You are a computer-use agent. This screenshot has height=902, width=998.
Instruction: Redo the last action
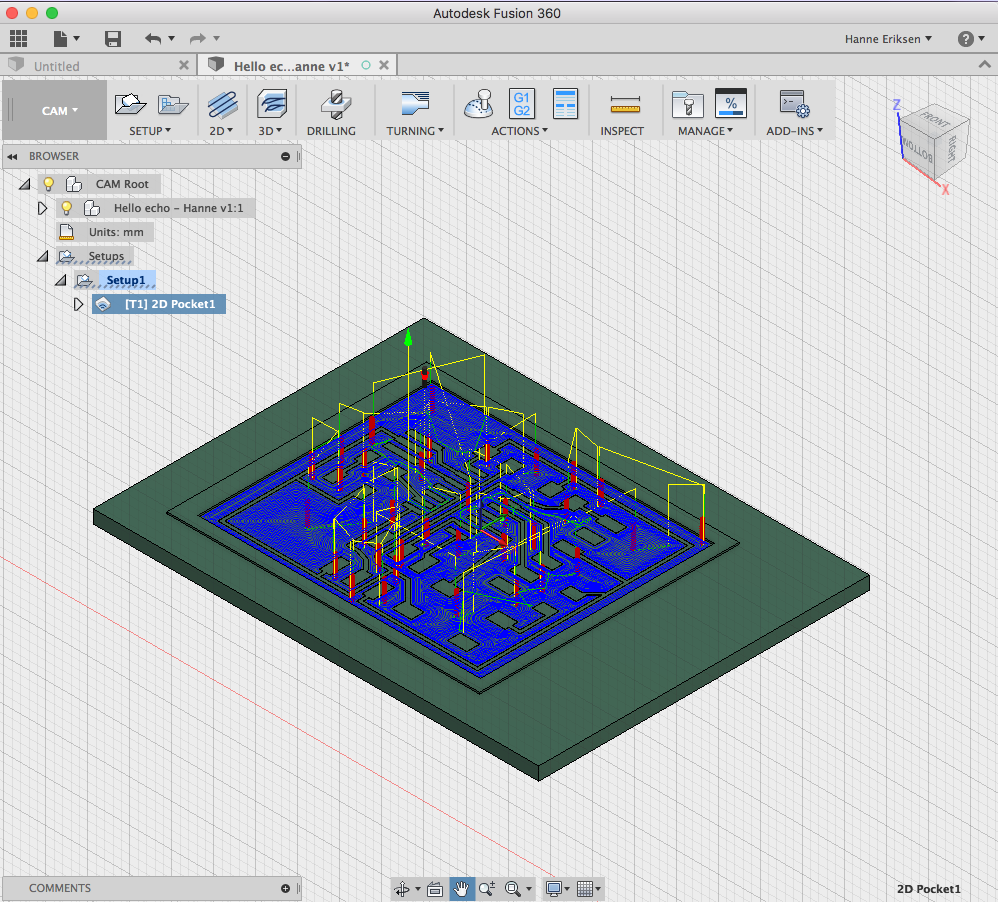click(x=198, y=39)
